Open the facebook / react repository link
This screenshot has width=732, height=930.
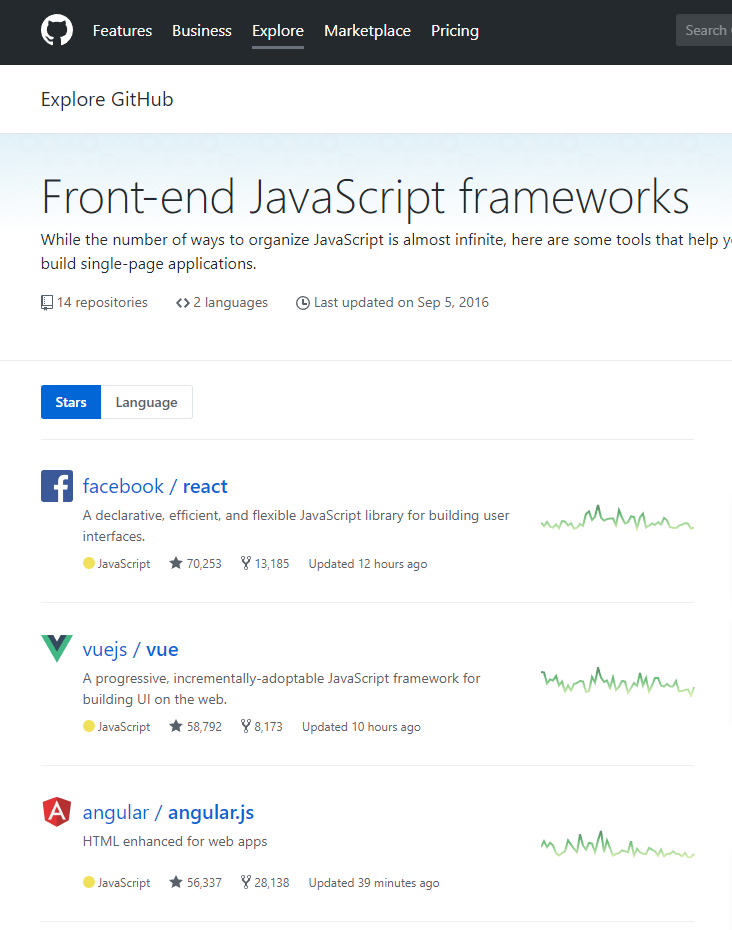pos(155,486)
